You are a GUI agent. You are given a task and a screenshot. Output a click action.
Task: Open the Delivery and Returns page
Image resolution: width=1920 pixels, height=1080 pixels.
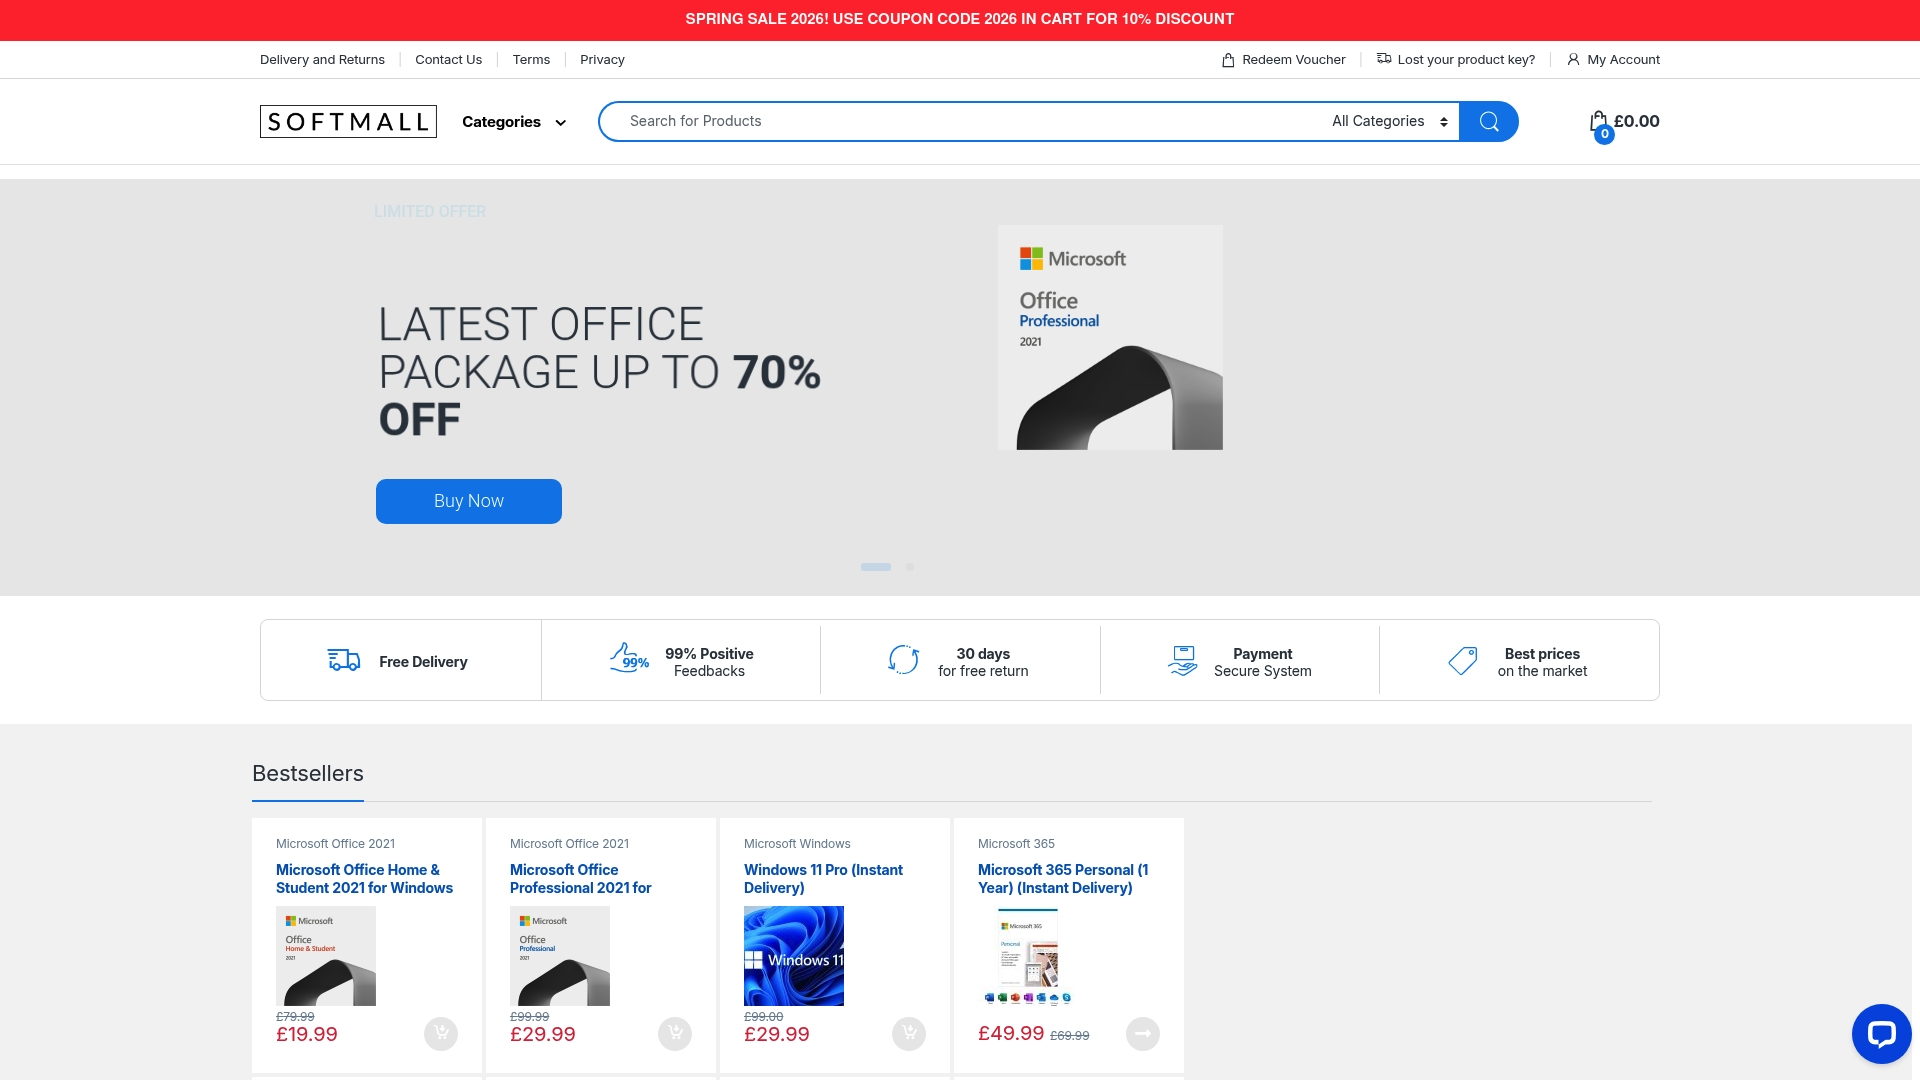pyautogui.click(x=322, y=60)
